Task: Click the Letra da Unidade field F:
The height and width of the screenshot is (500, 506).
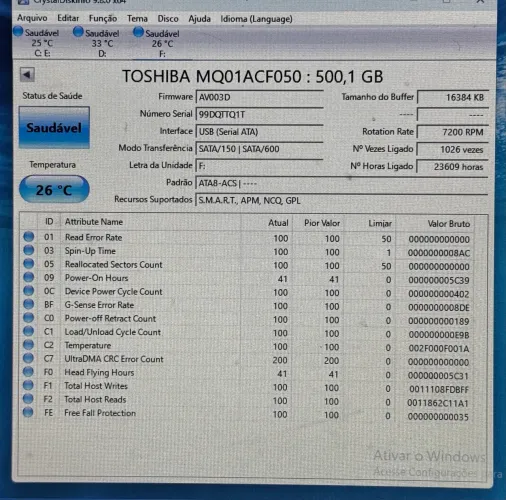Action: tap(259, 166)
